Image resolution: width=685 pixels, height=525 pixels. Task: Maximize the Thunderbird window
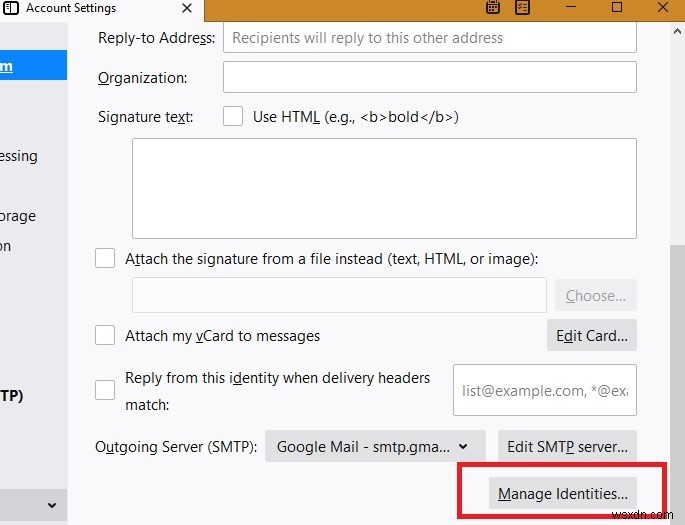[616, 7]
